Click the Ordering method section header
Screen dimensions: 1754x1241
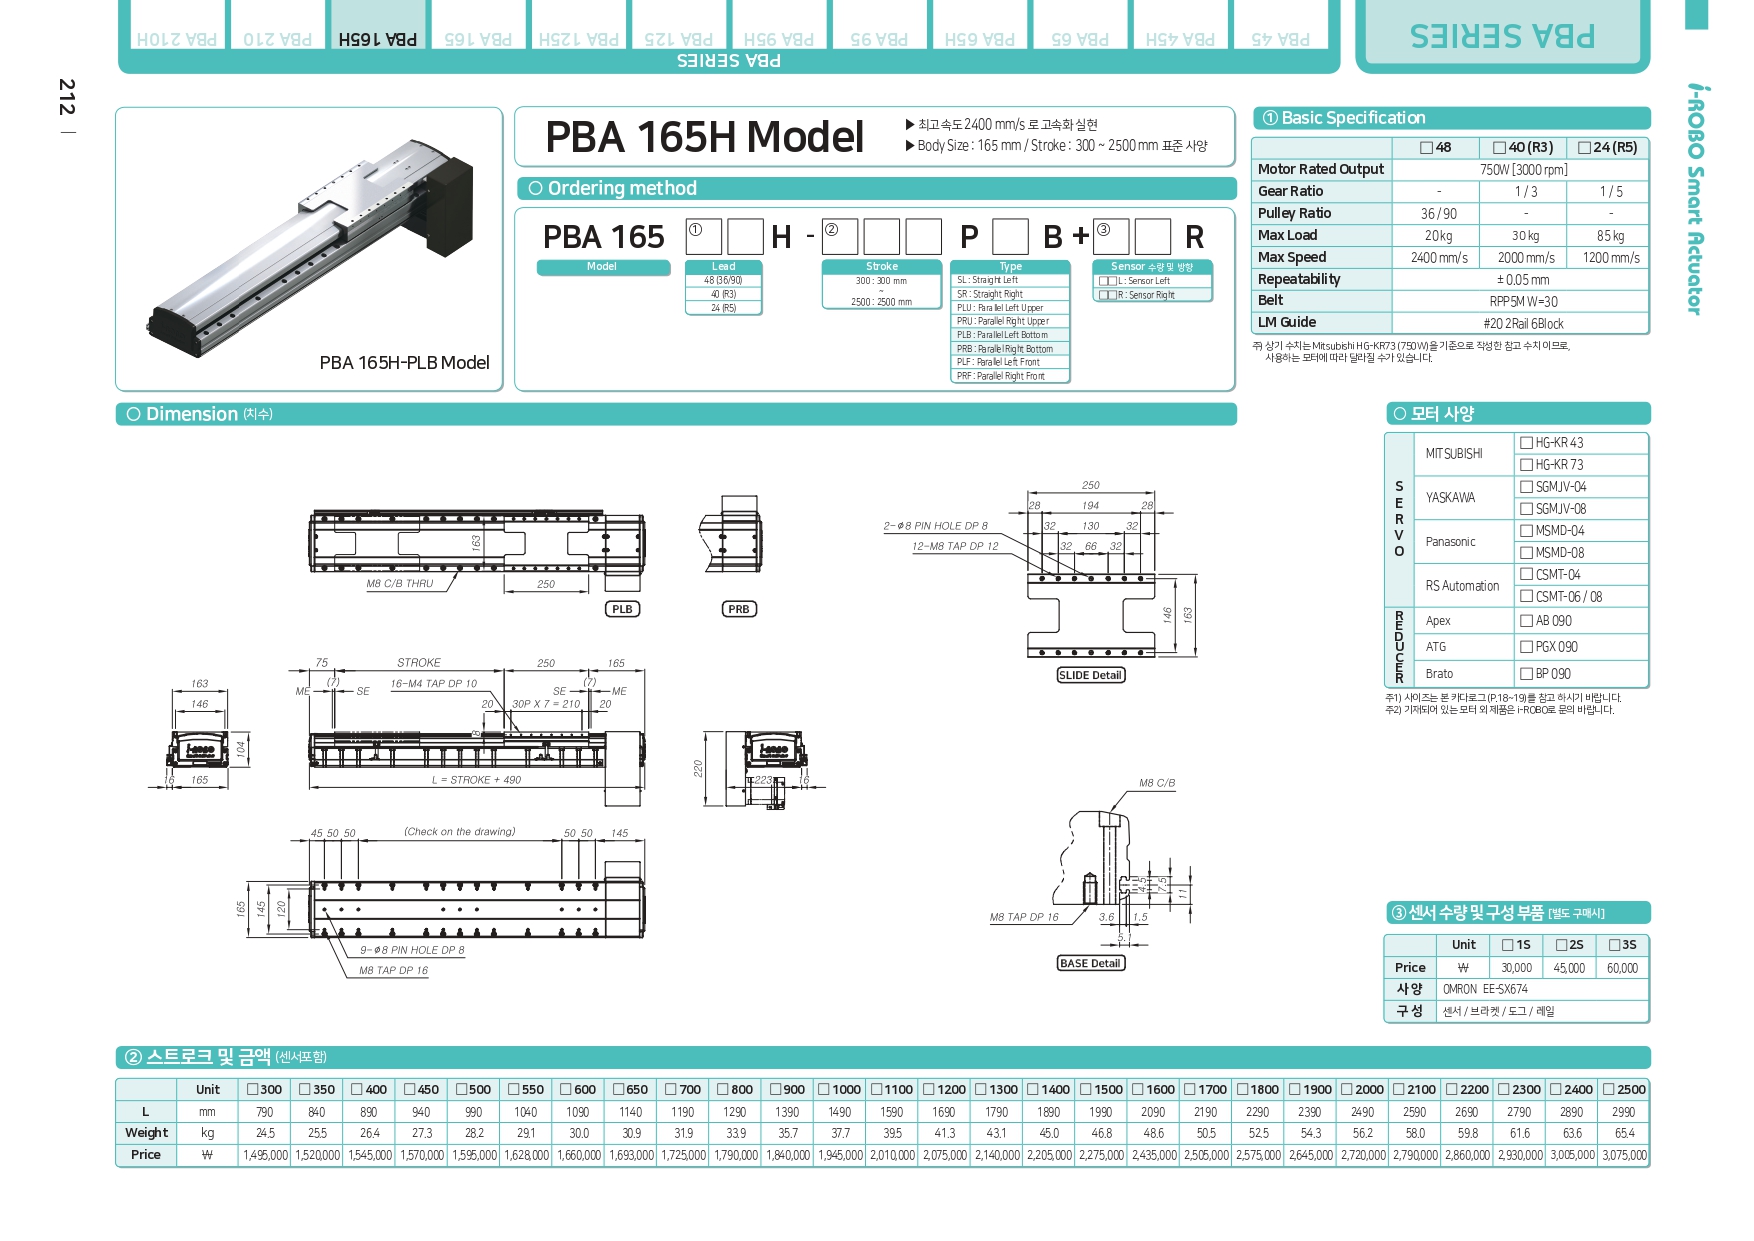[877, 188]
